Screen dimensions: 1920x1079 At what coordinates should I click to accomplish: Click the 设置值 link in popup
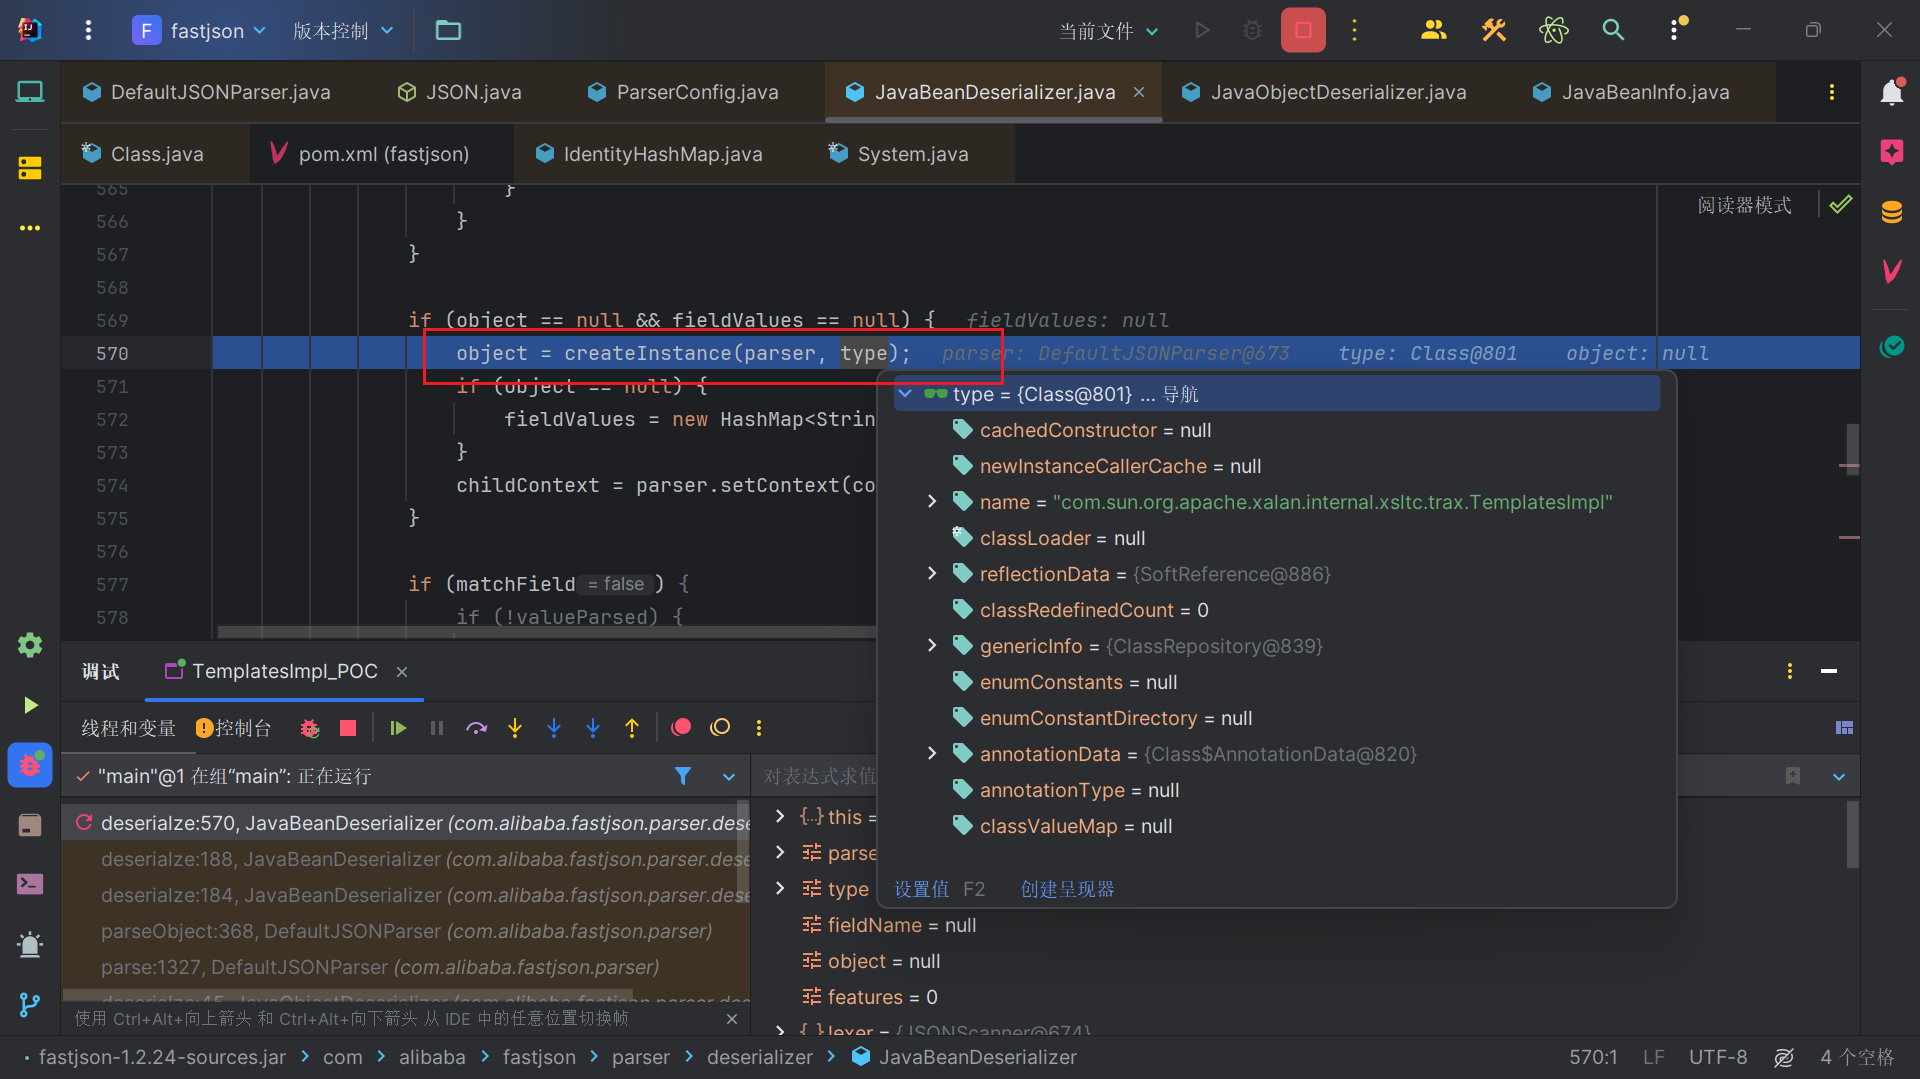click(x=921, y=889)
